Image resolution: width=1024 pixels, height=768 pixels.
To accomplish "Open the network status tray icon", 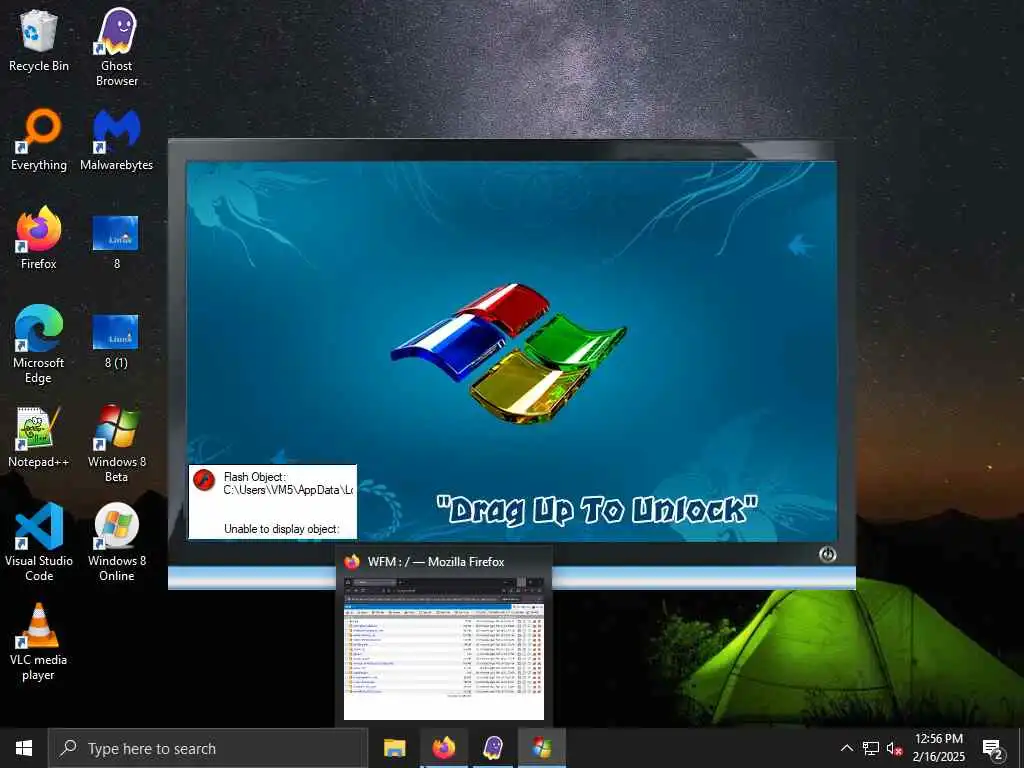I will pos(871,748).
